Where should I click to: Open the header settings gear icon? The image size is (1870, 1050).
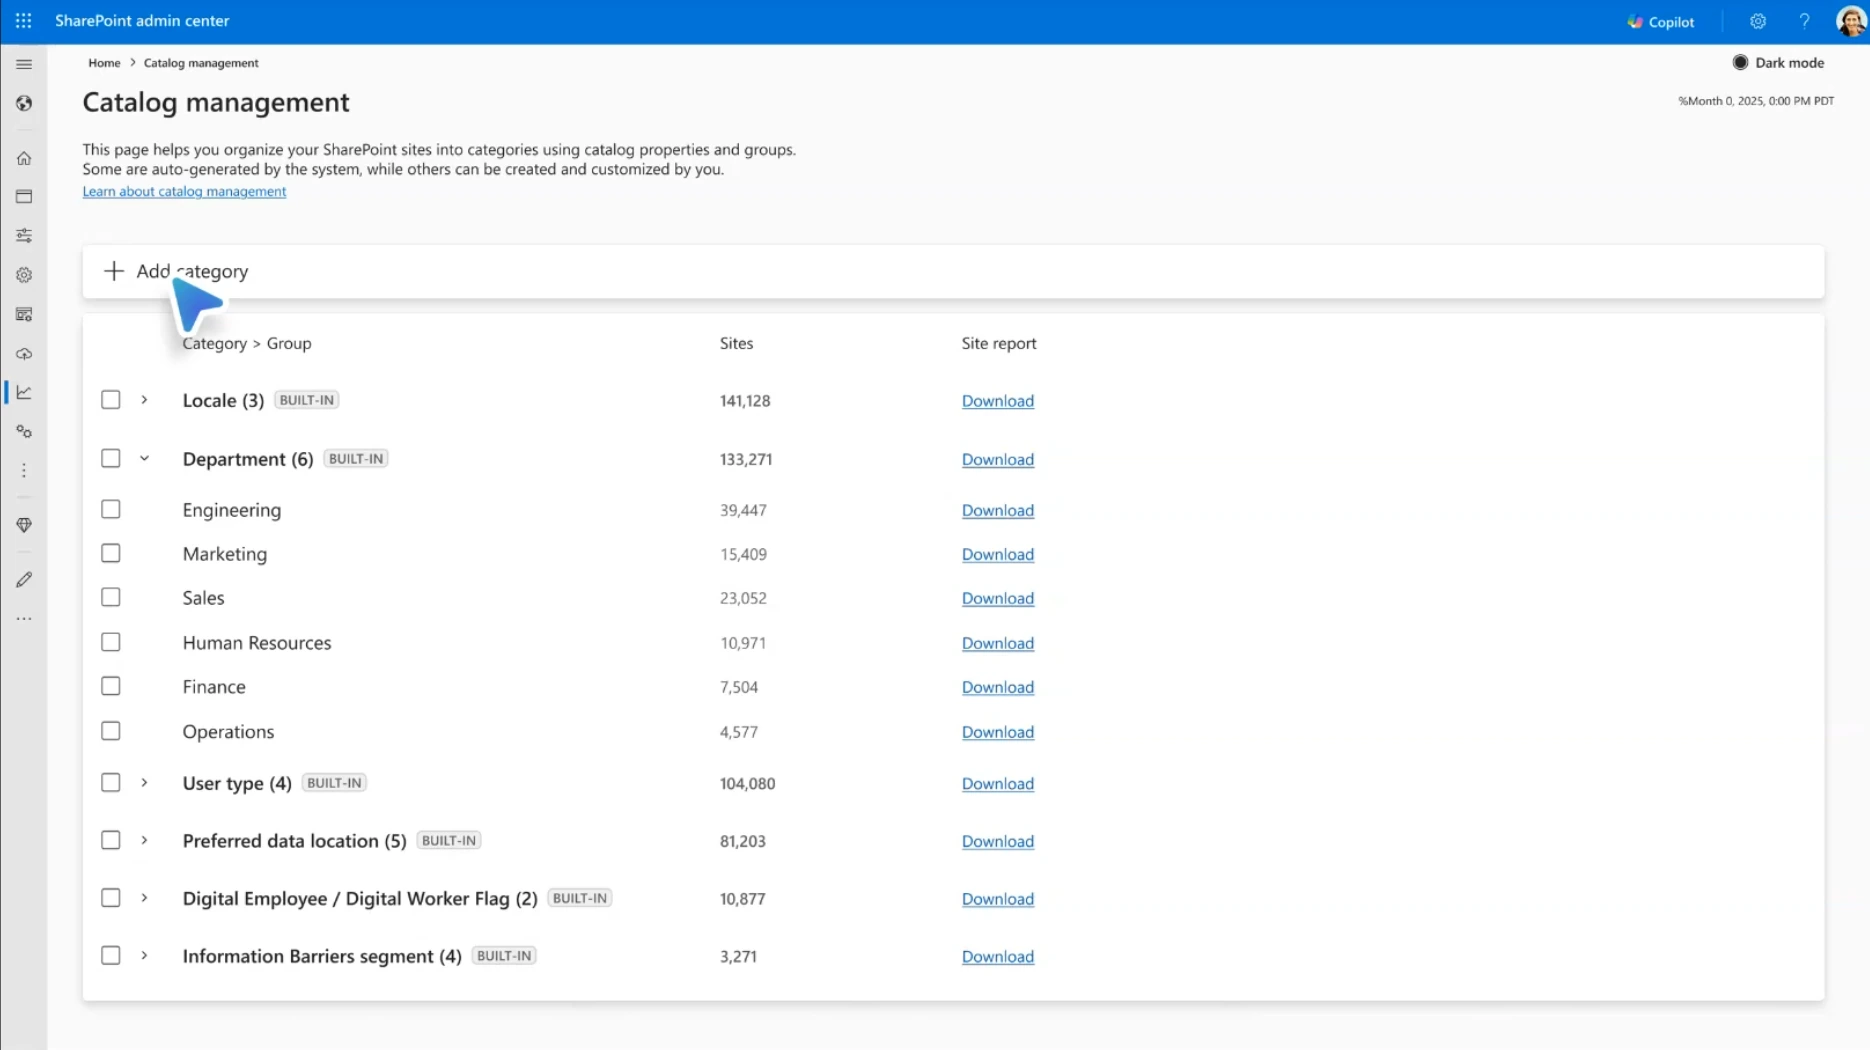[1758, 21]
